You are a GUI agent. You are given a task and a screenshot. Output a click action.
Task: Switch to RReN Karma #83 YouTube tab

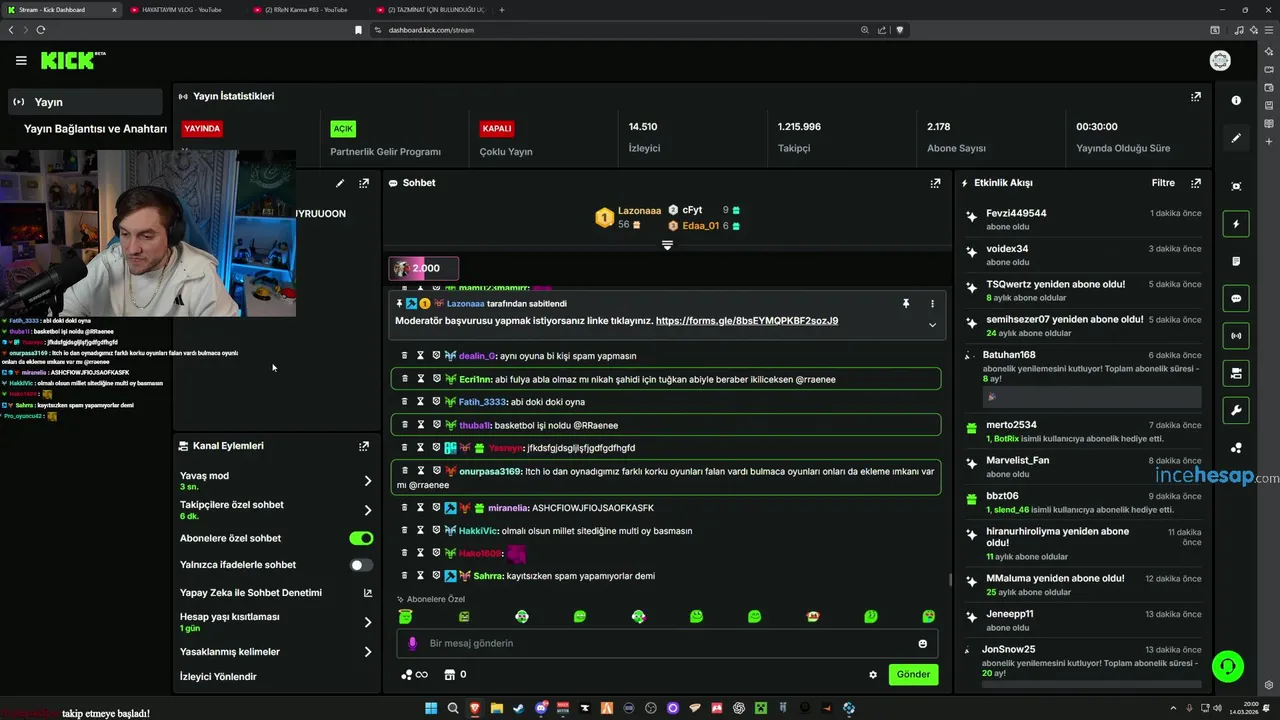click(x=305, y=10)
